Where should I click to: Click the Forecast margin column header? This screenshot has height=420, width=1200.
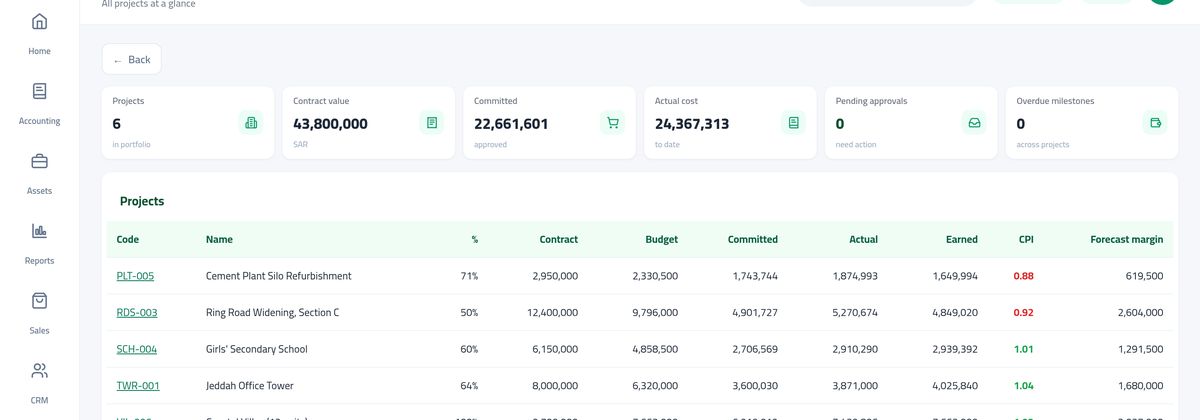1126,240
